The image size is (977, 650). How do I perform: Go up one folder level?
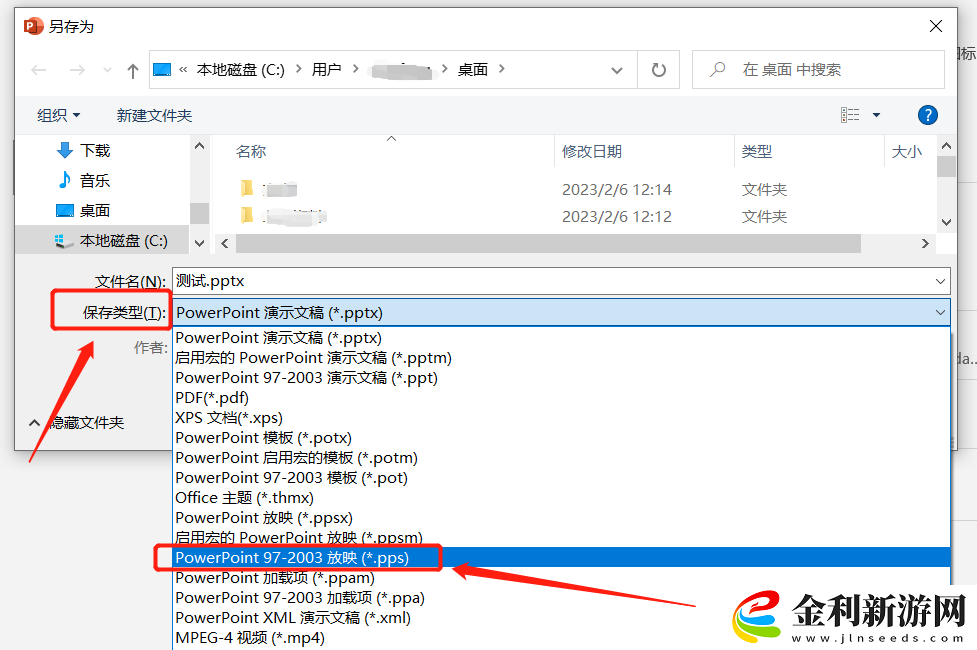point(132,70)
